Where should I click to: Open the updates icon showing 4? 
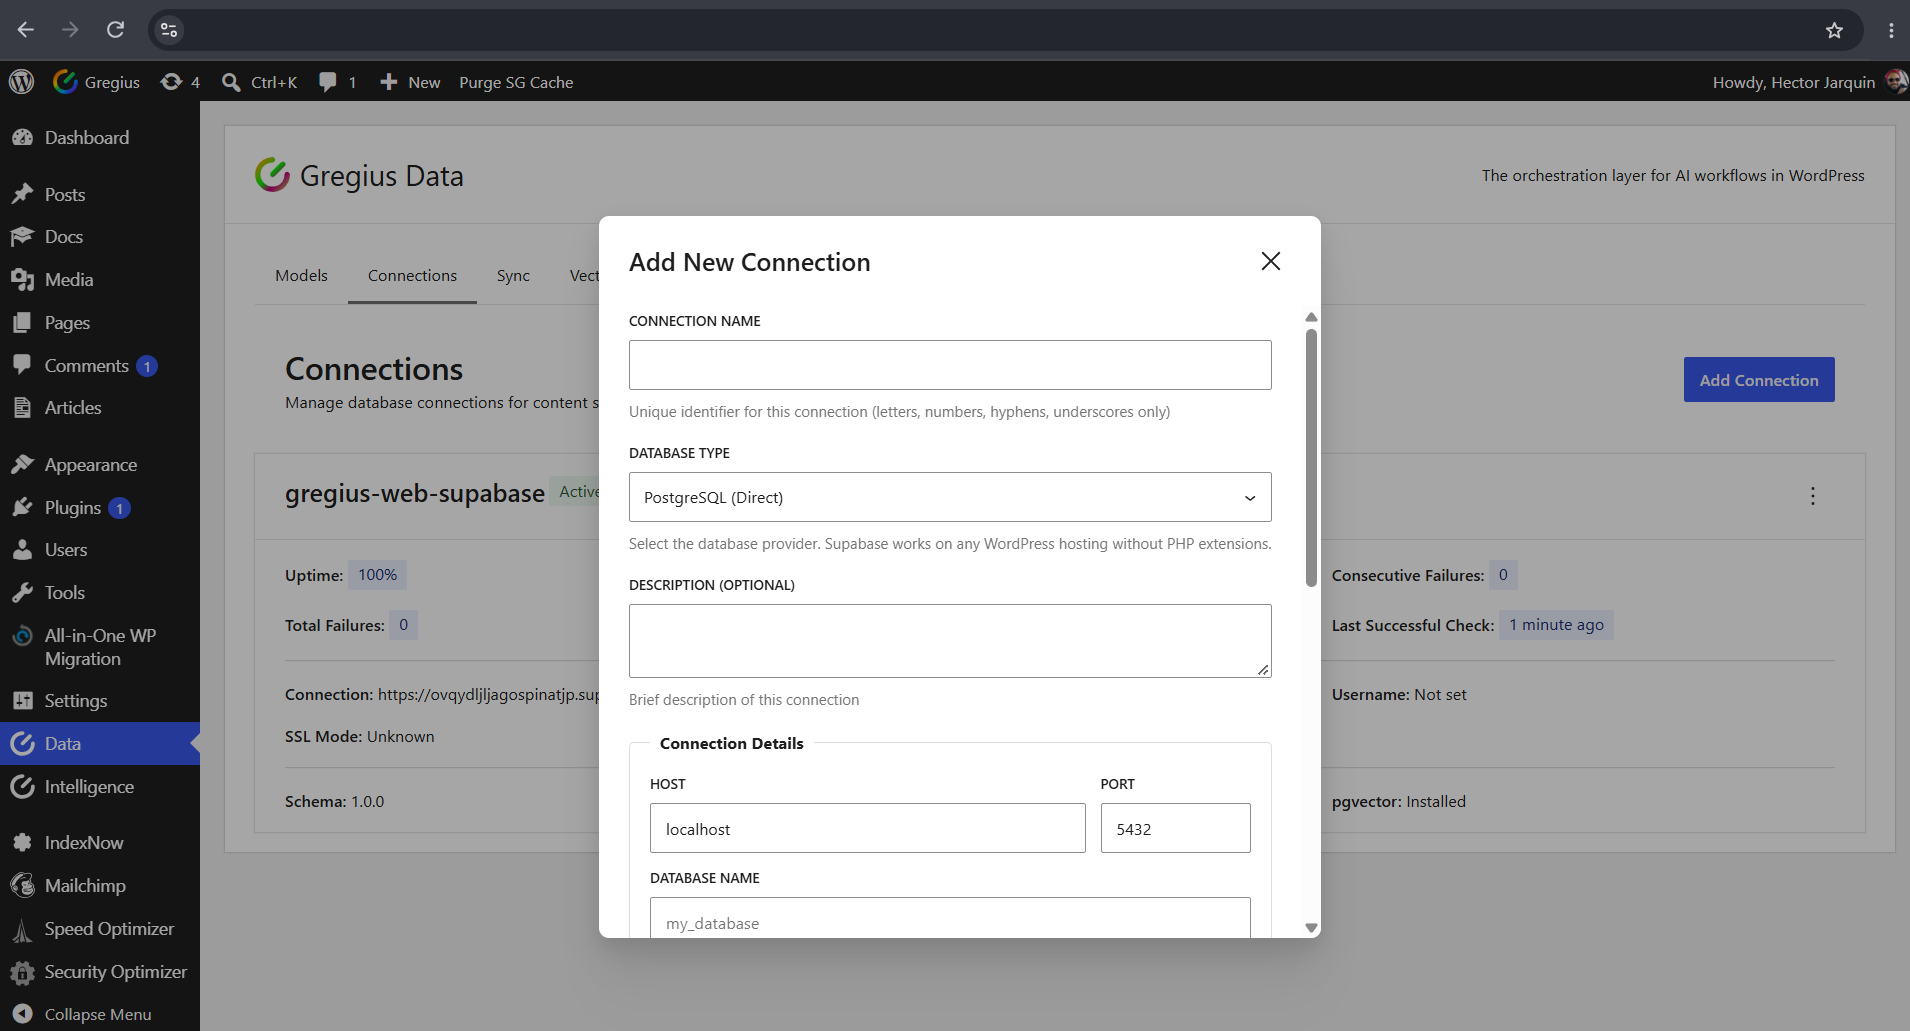pyautogui.click(x=181, y=82)
